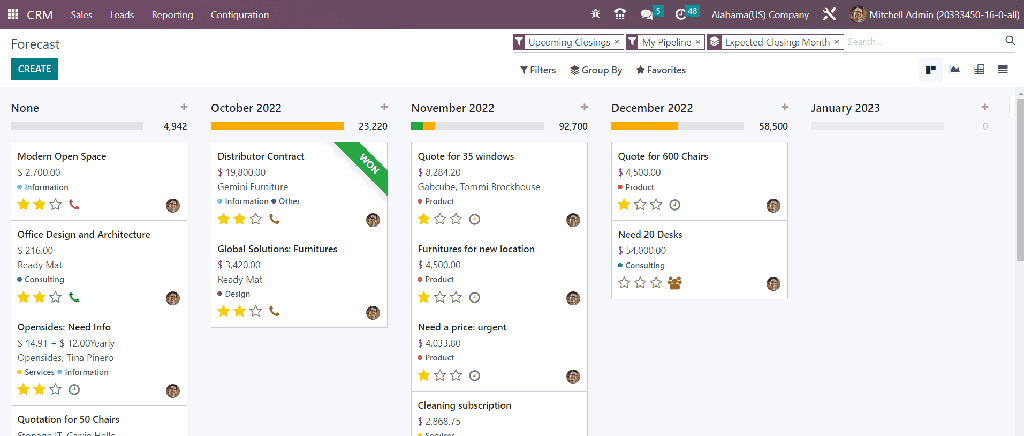Open the Configuration menu

240,14
